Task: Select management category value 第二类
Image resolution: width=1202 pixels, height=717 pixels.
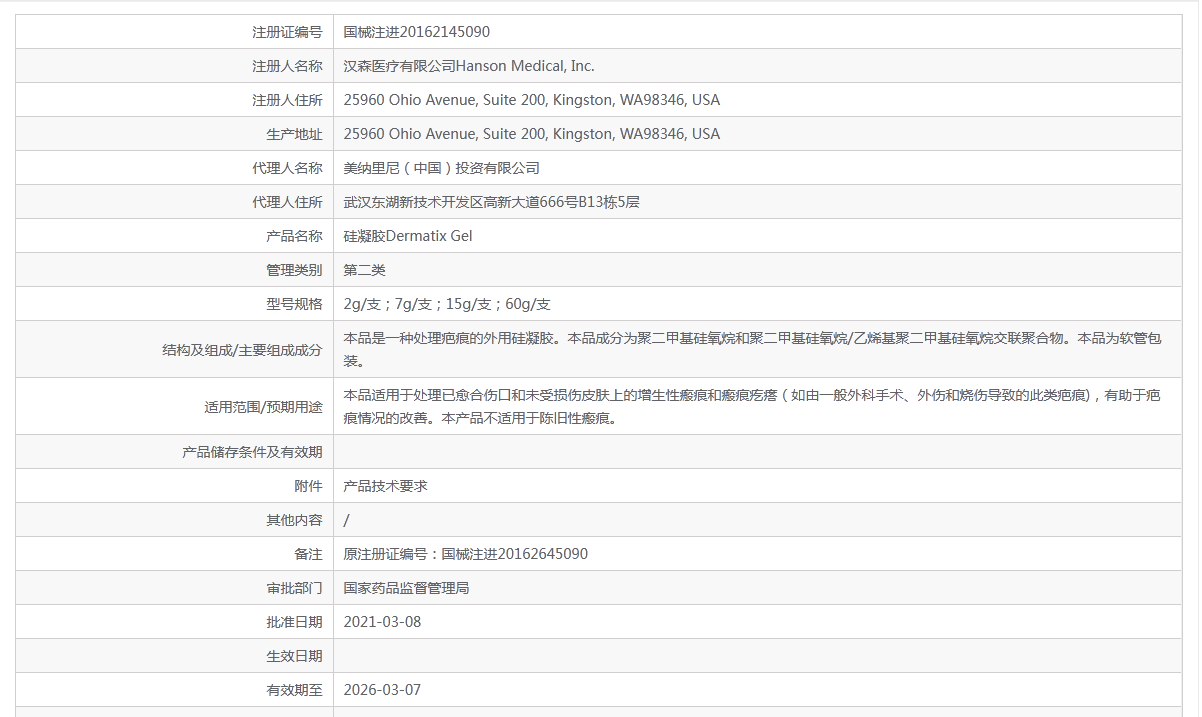Action: (x=365, y=270)
